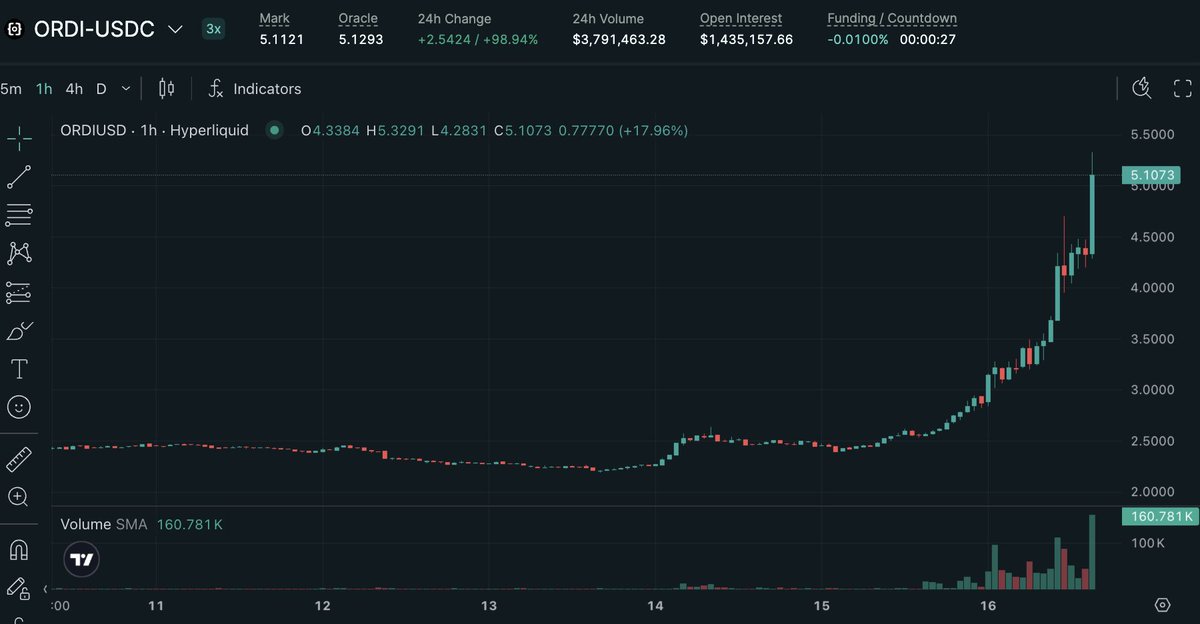Select the crosshair cursor tool
The image size is (1200, 624).
pos(19,138)
